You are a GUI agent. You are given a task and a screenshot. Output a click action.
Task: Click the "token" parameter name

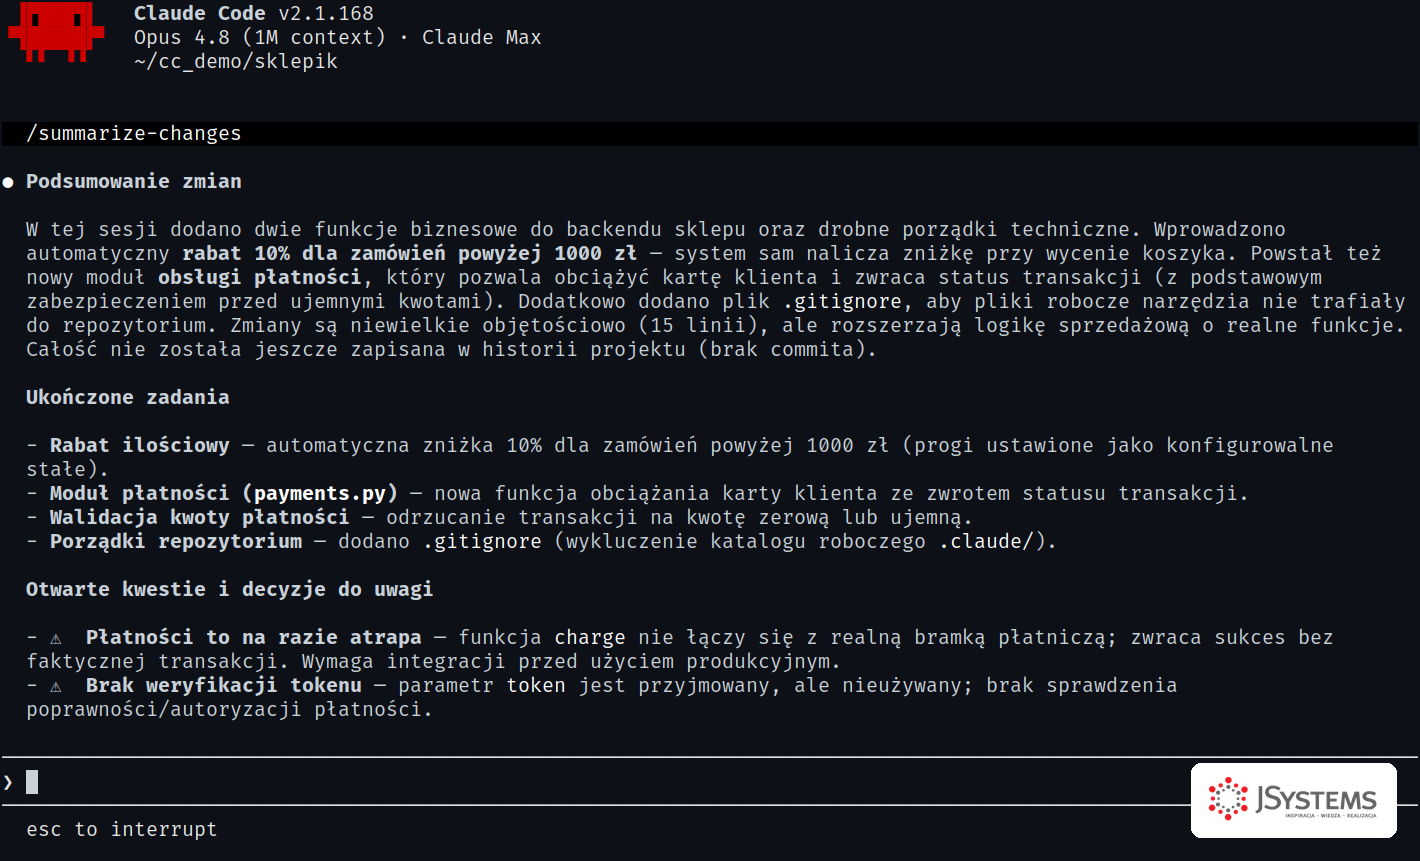pos(536,686)
